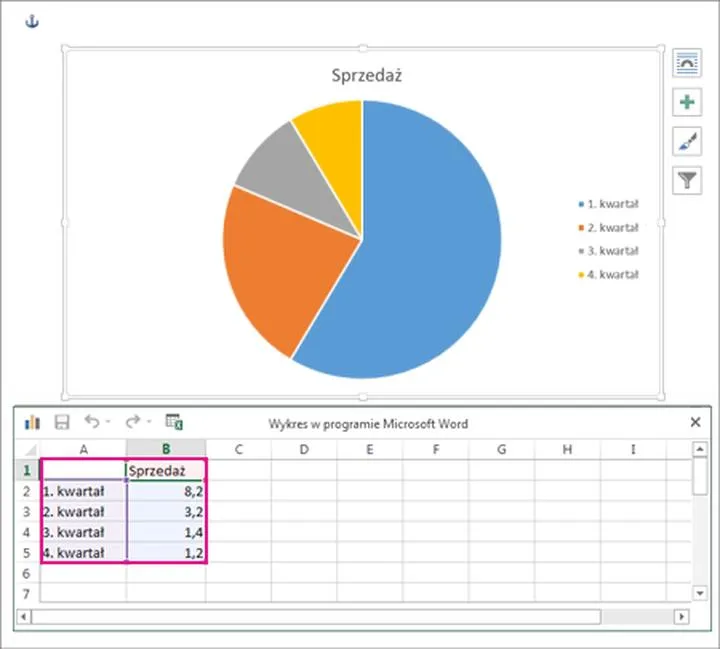
Task: Open the Layout Options button beside chart
Action: click(x=688, y=63)
